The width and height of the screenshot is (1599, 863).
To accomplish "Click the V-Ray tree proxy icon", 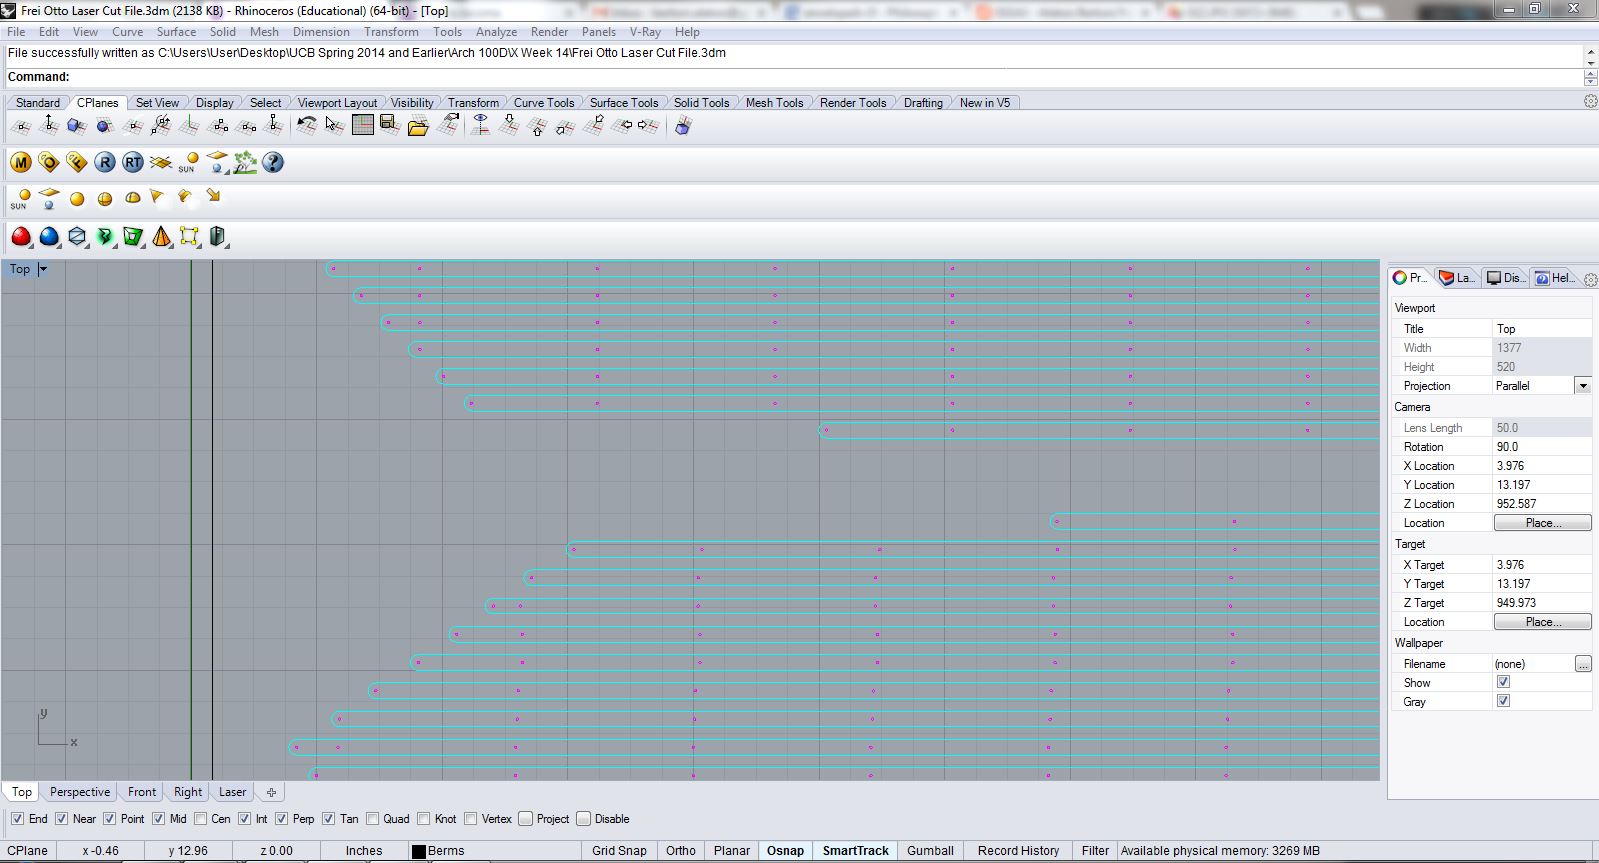I will 245,162.
